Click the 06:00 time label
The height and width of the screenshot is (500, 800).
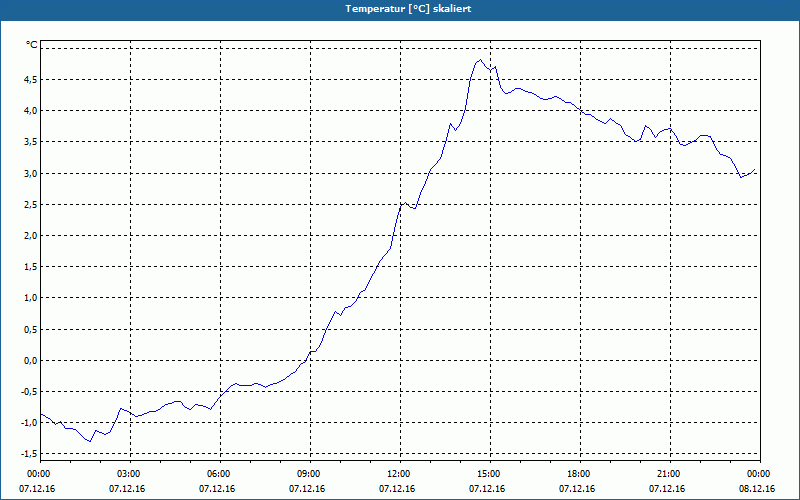[219, 474]
